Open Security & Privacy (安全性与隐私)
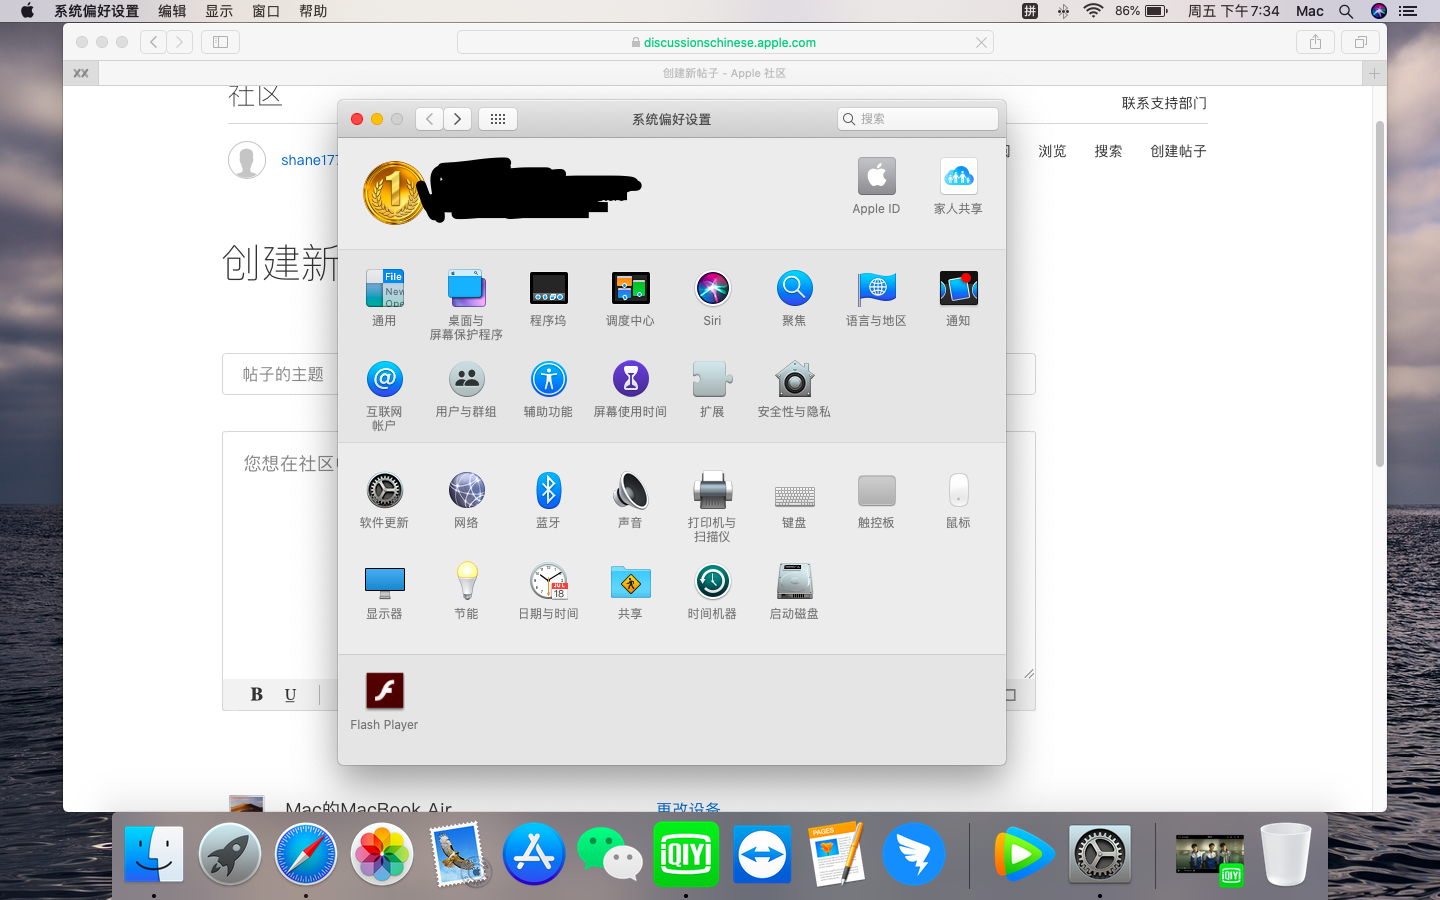The height and width of the screenshot is (900, 1440). pos(794,380)
